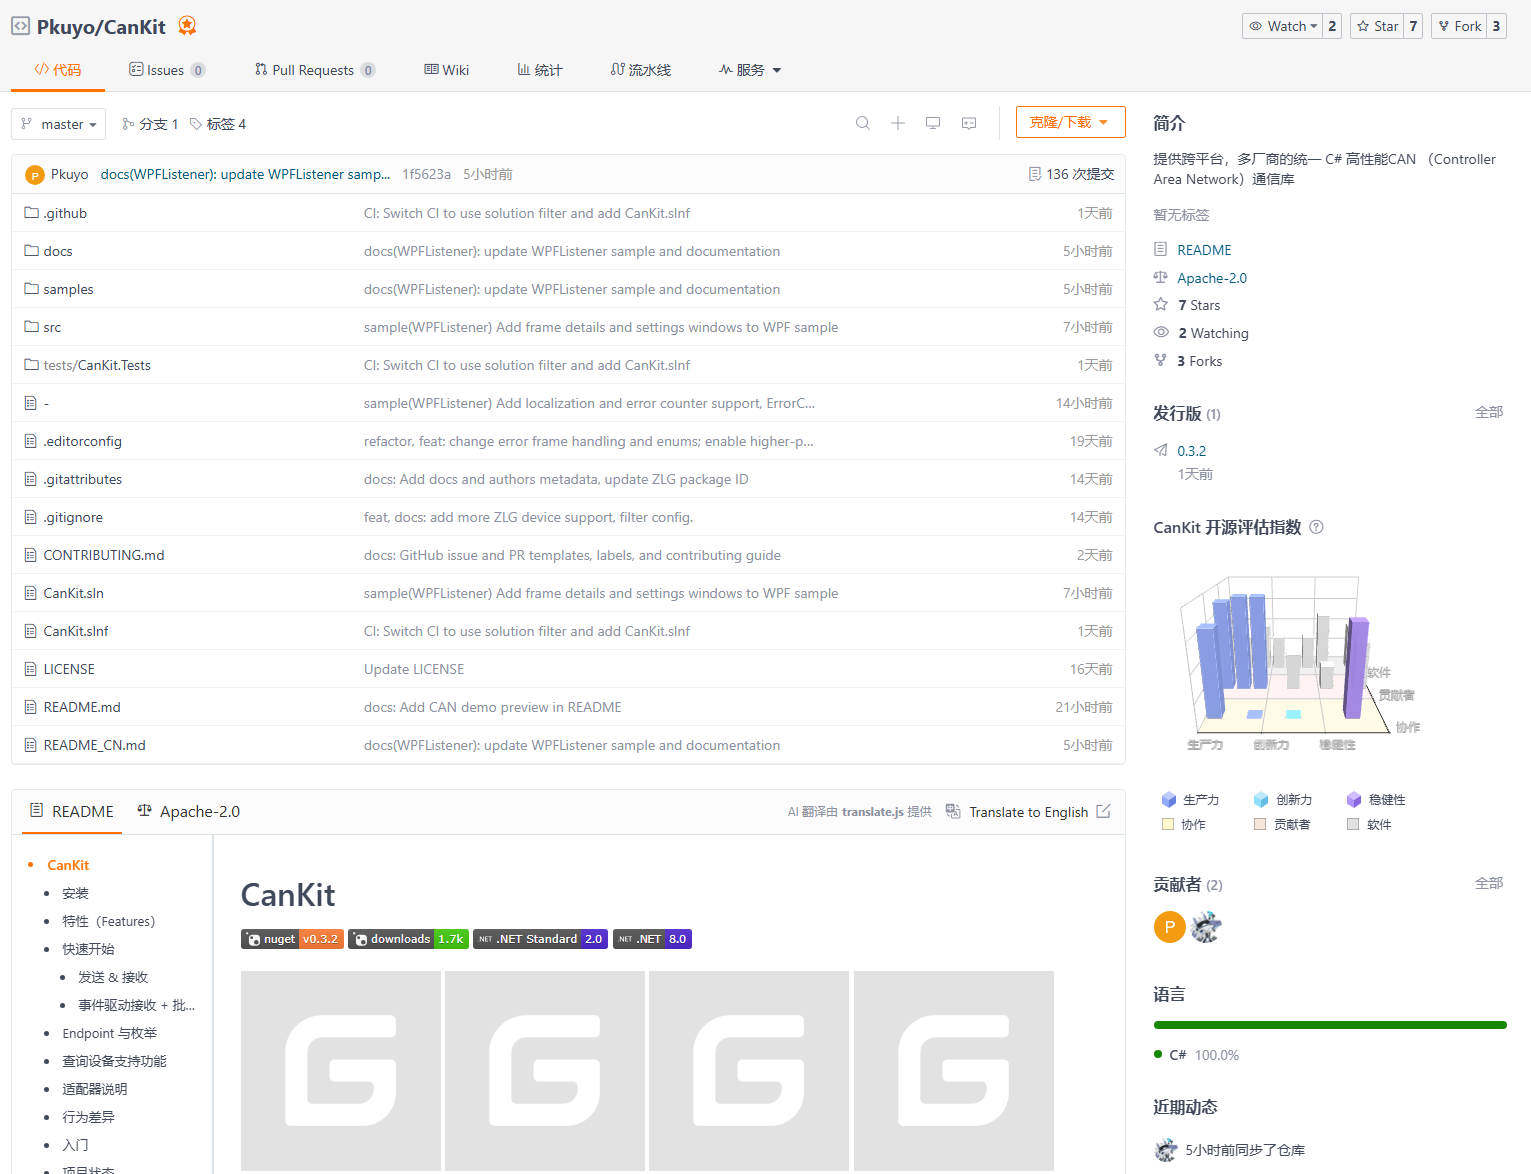Open the 克隆/下载 dropdown

coord(1070,121)
